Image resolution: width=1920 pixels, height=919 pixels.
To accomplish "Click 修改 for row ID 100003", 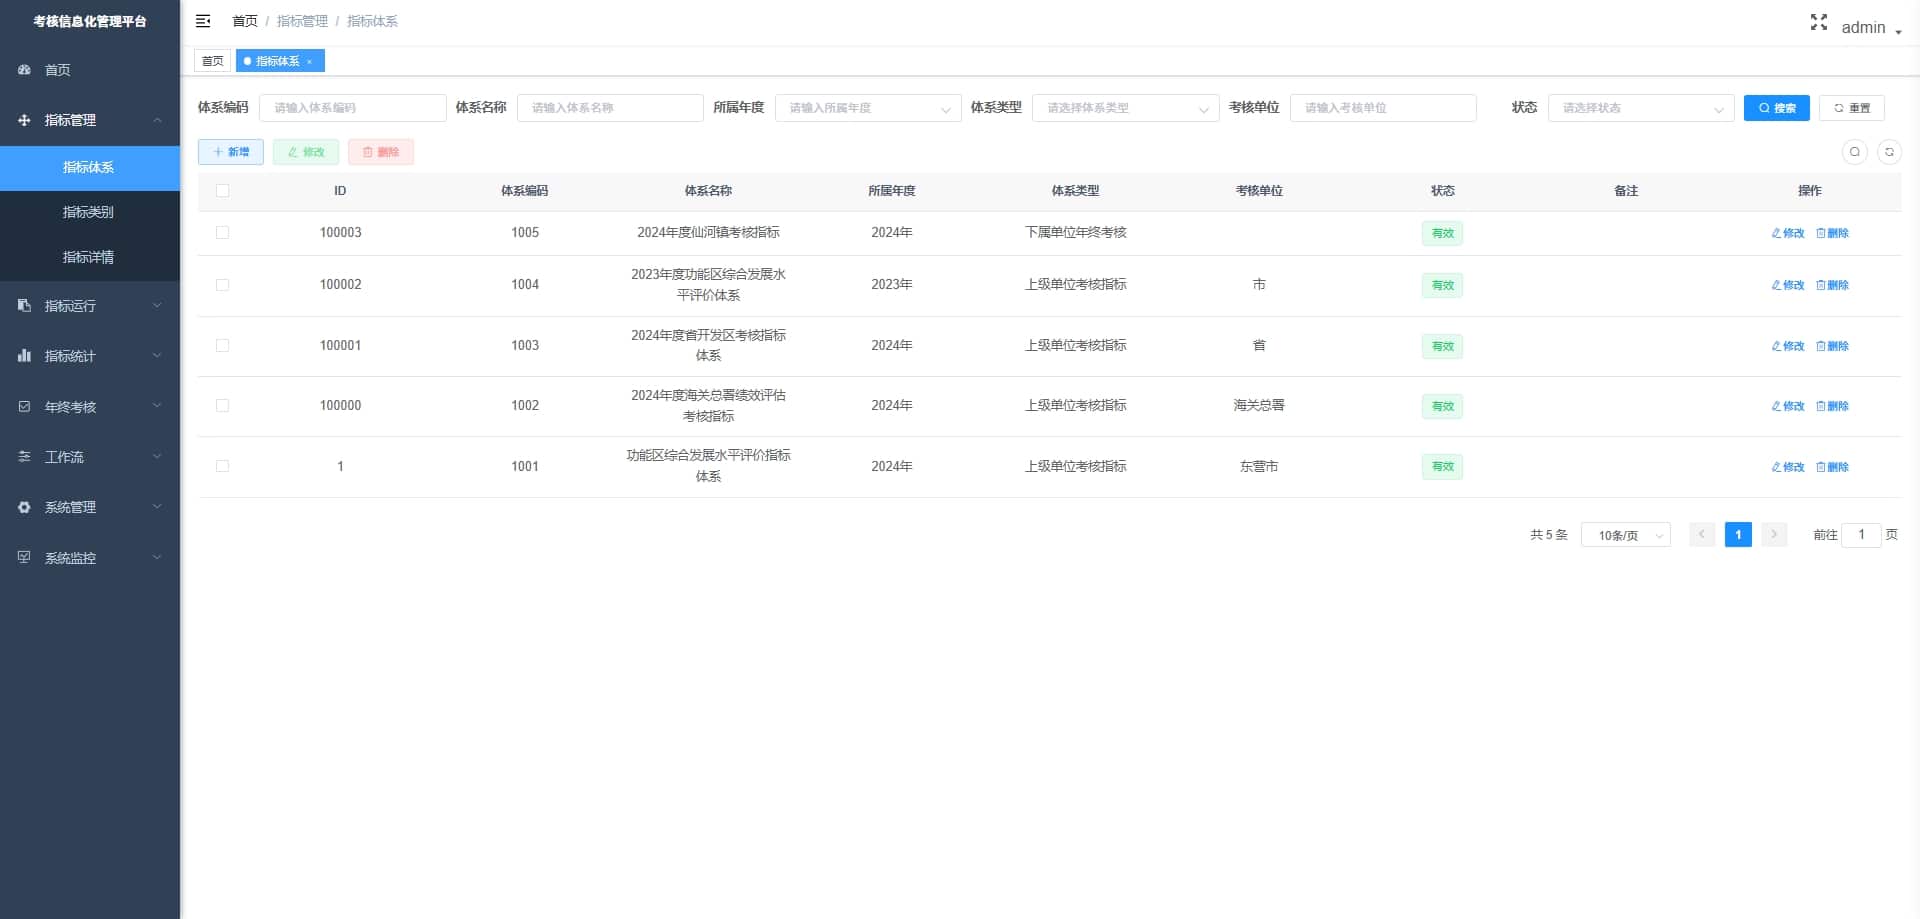I will (x=1788, y=233).
